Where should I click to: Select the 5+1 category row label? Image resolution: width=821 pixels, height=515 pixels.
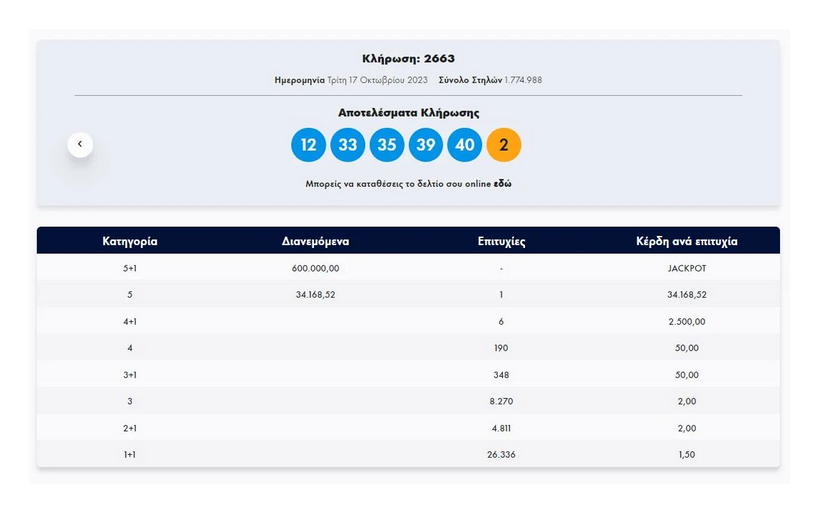(x=130, y=268)
